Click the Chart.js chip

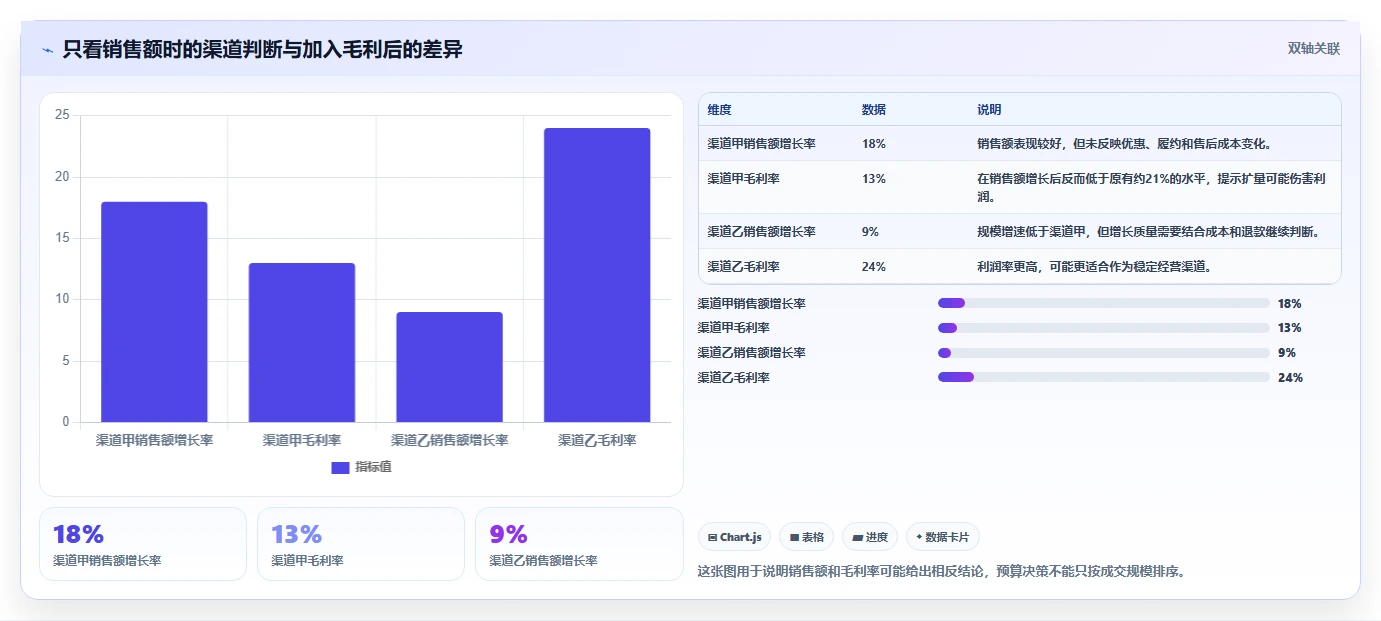(x=734, y=537)
